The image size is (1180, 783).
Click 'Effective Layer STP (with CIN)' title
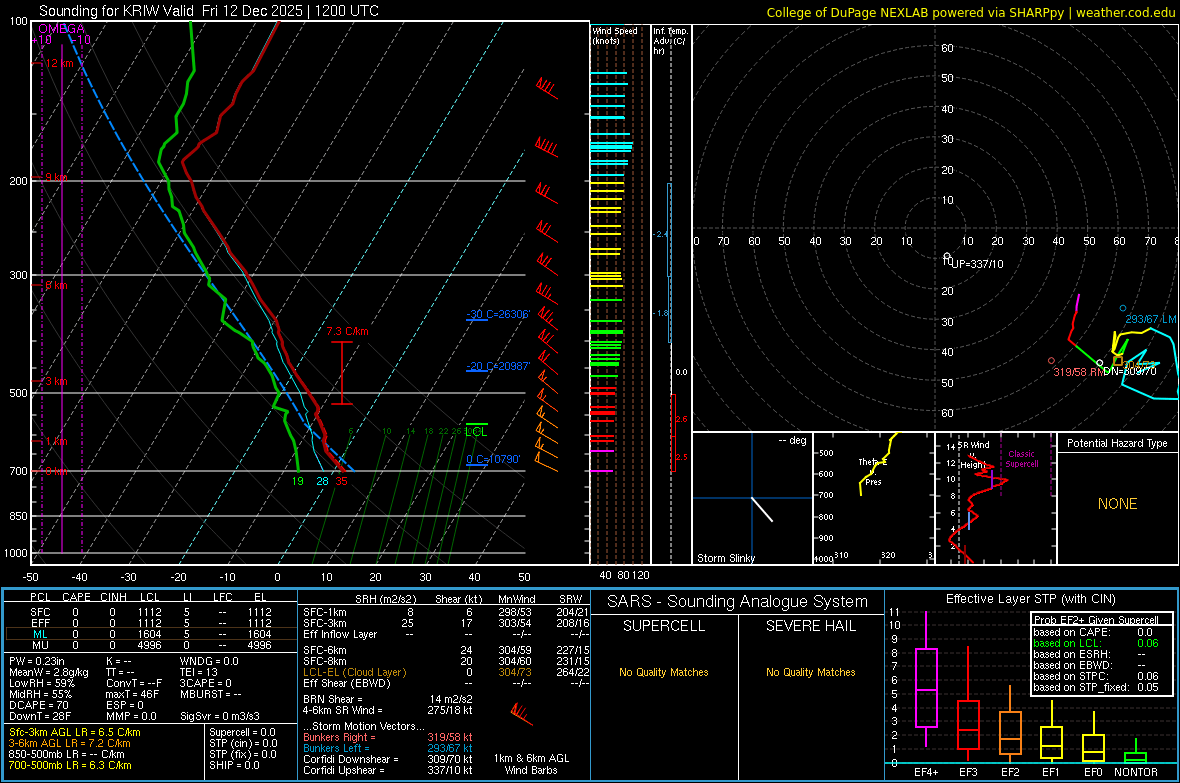pos(1030,599)
